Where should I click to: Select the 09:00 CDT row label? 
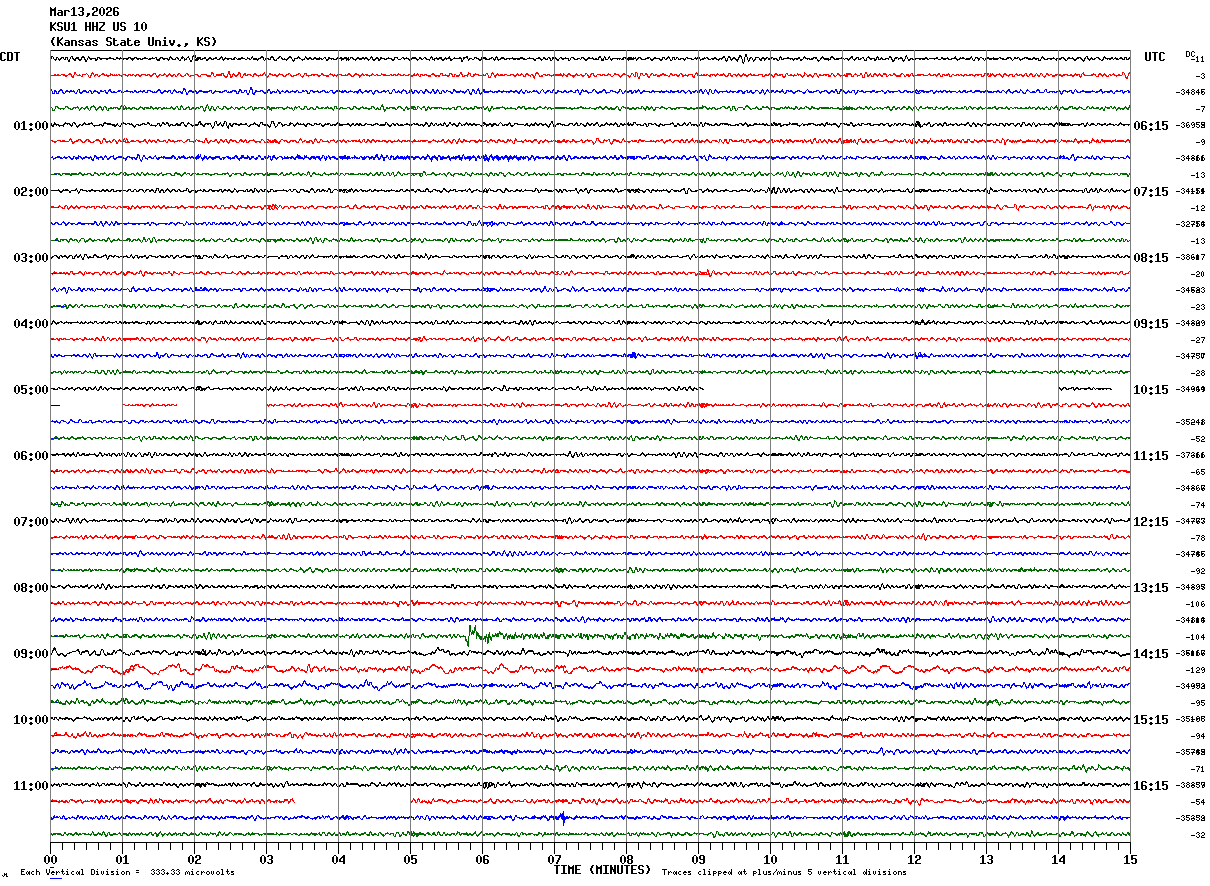(31, 654)
